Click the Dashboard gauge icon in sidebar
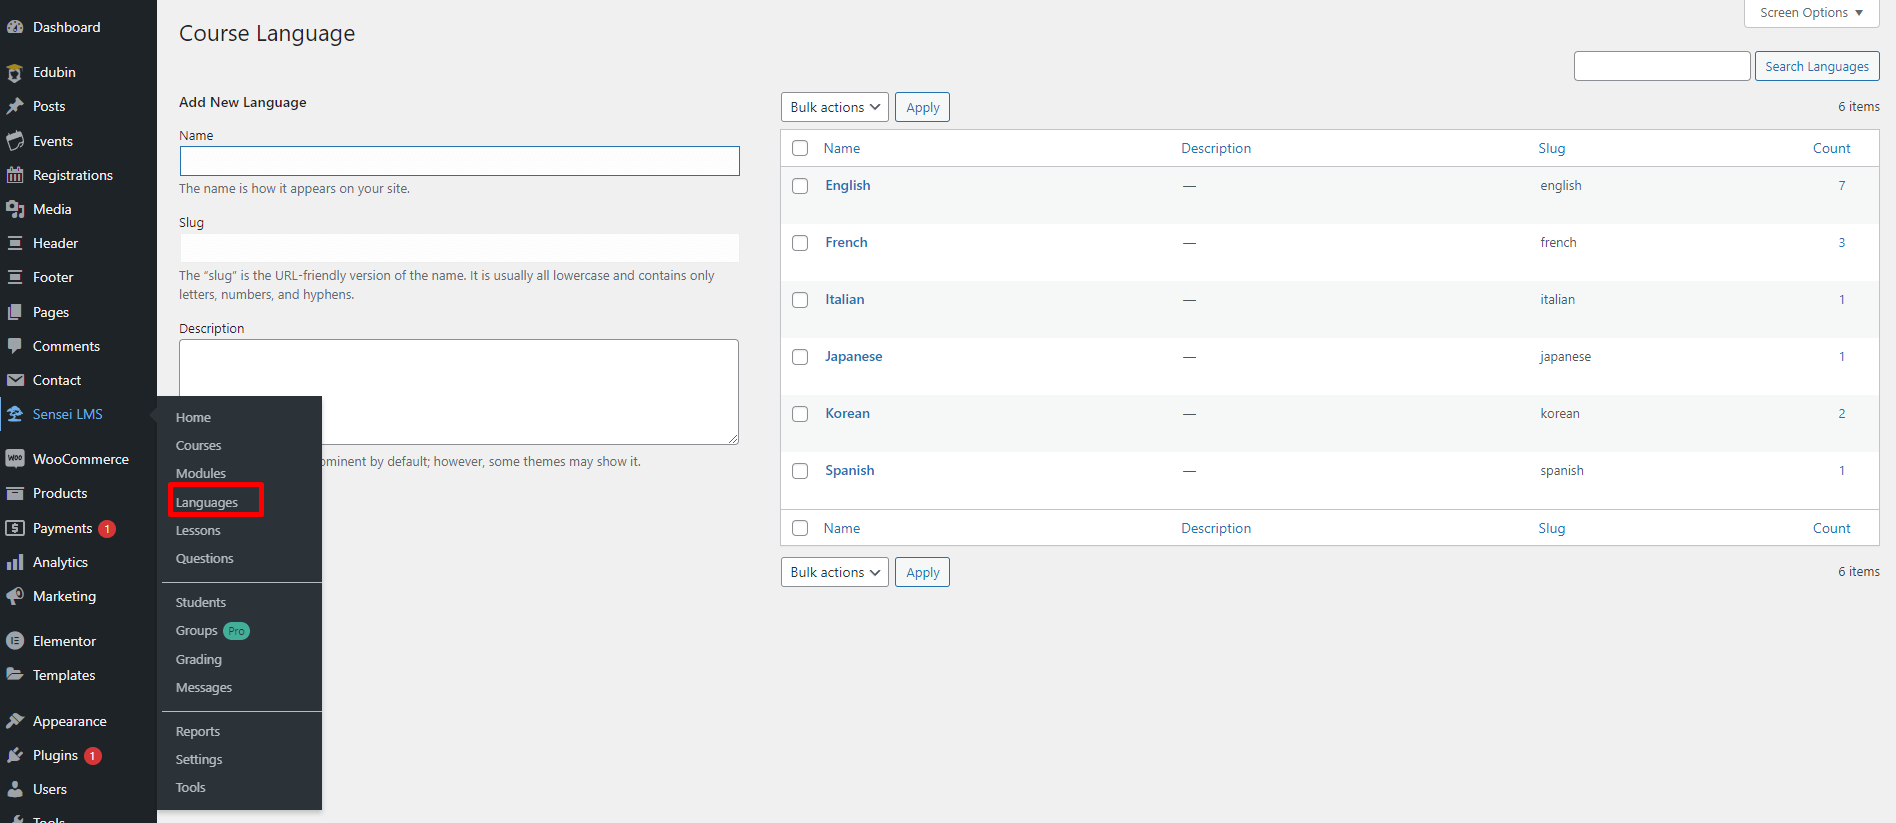Image resolution: width=1896 pixels, height=823 pixels. click(x=15, y=27)
